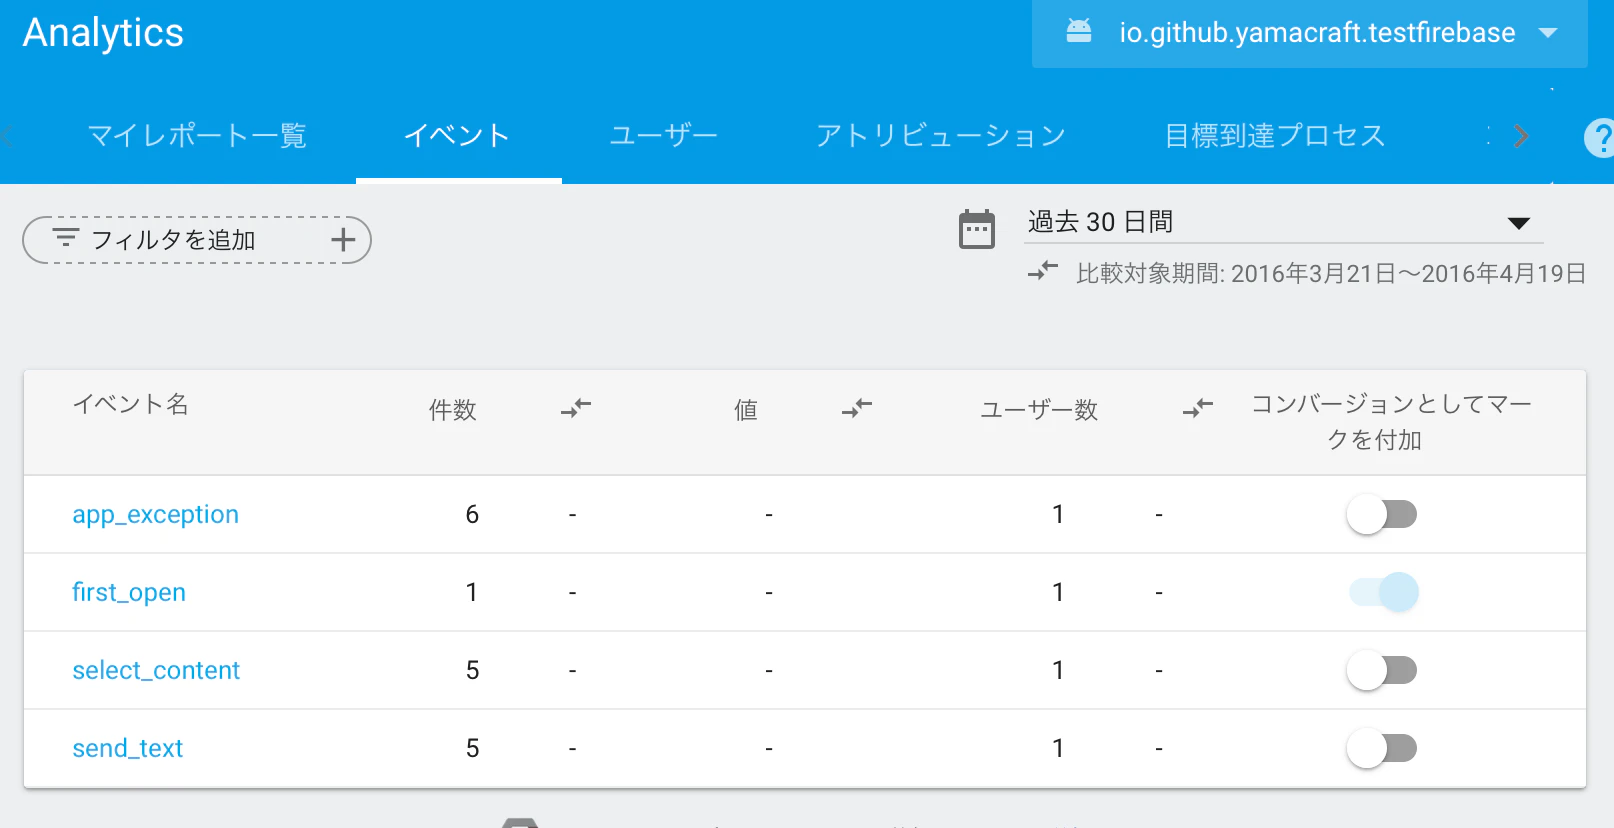Click the コンバージョンとしてマークを付加 header
Viewport: 1614px width, 828px height.
pyautogui.click(x=1392, y=422)
